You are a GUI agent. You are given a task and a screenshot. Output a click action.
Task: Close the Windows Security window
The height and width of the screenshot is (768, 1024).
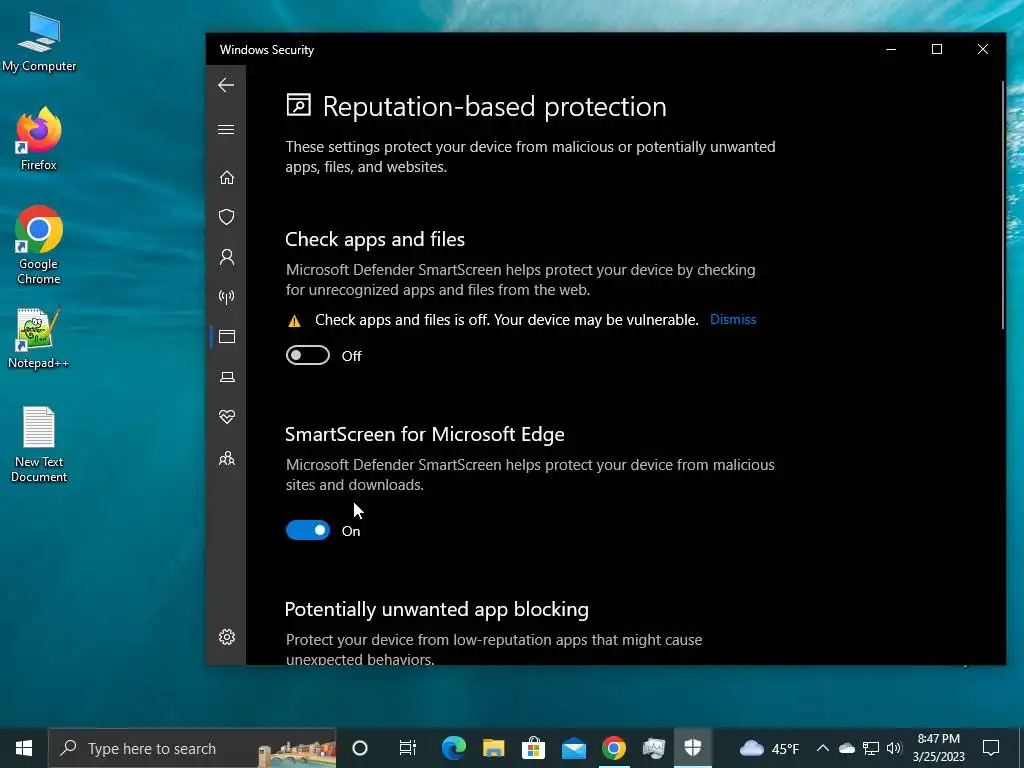pos(982,50)
